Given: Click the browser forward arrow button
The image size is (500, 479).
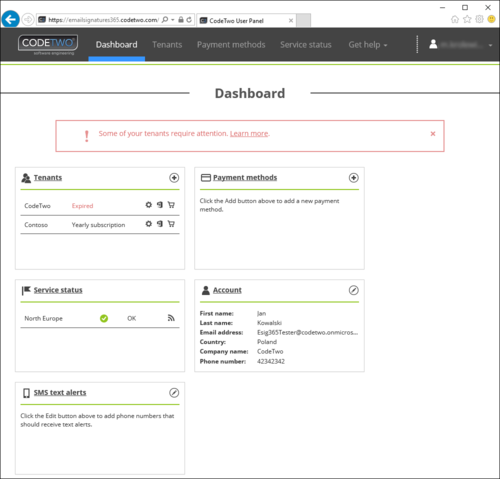Looking at the screenshot, I should [x=28, y=19].
